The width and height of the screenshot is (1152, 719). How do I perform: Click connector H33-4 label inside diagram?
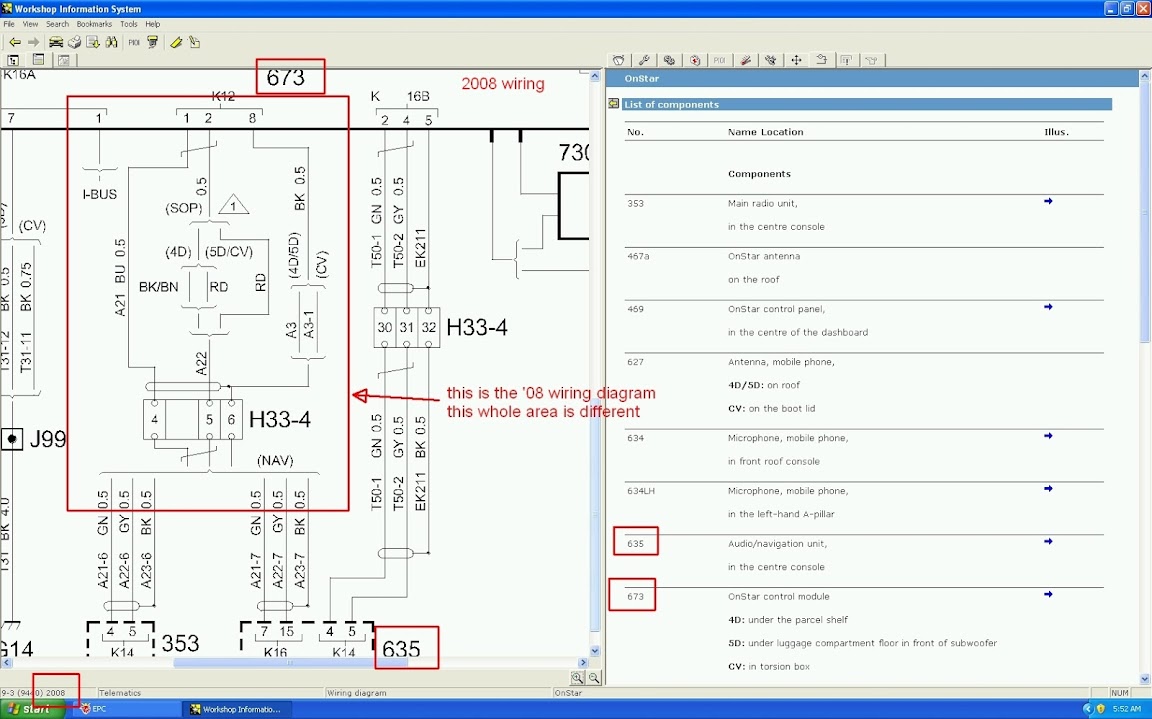(280, 419)
